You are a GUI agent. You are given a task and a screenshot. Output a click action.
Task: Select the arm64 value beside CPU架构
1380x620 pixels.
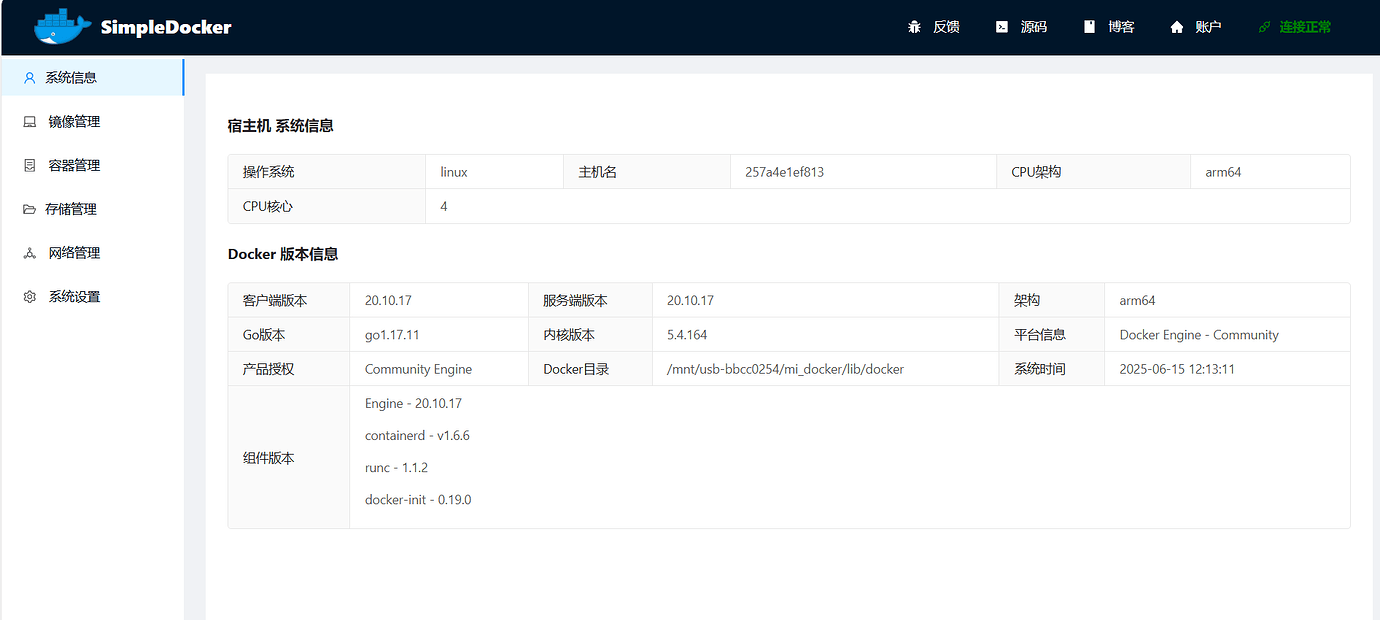1270,172
